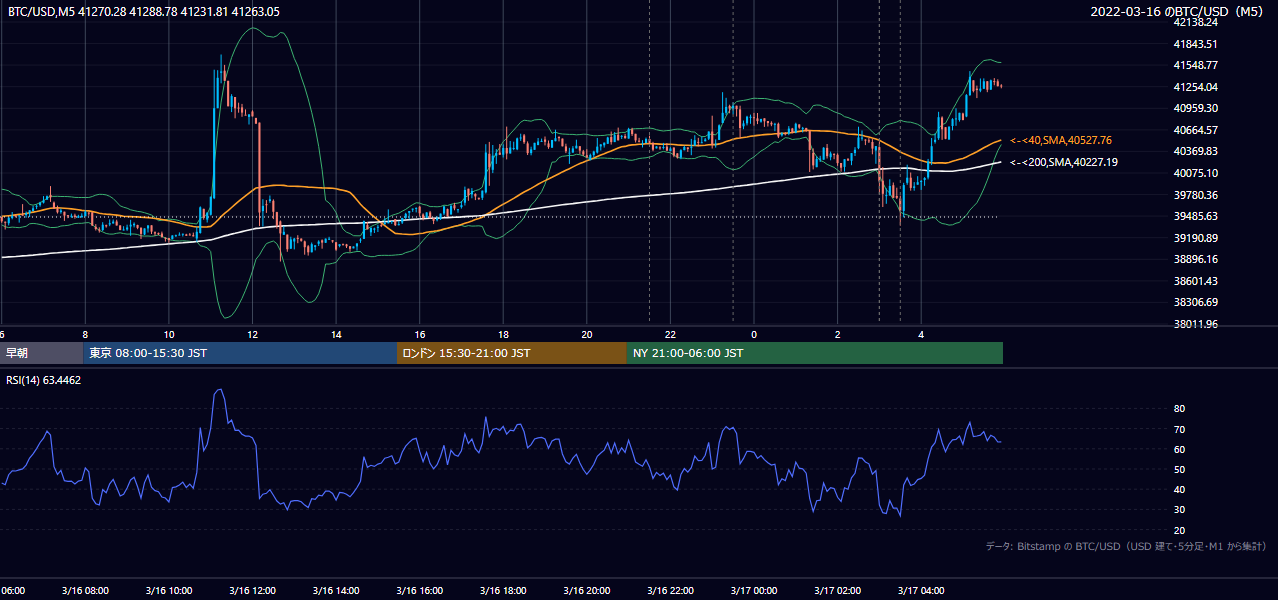The width and height of the screenshot is (1278, 600).
Task: Click RSI axis level 30
Action: 1179,510
